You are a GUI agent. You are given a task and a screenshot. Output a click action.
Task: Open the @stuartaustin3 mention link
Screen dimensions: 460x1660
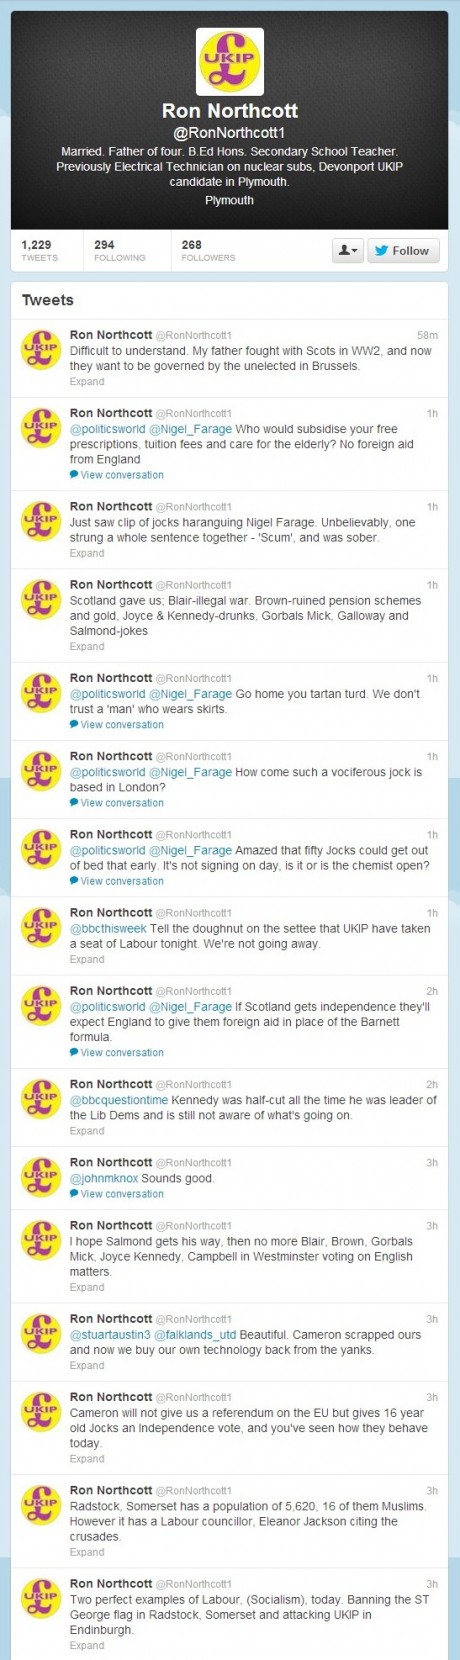110,1334
